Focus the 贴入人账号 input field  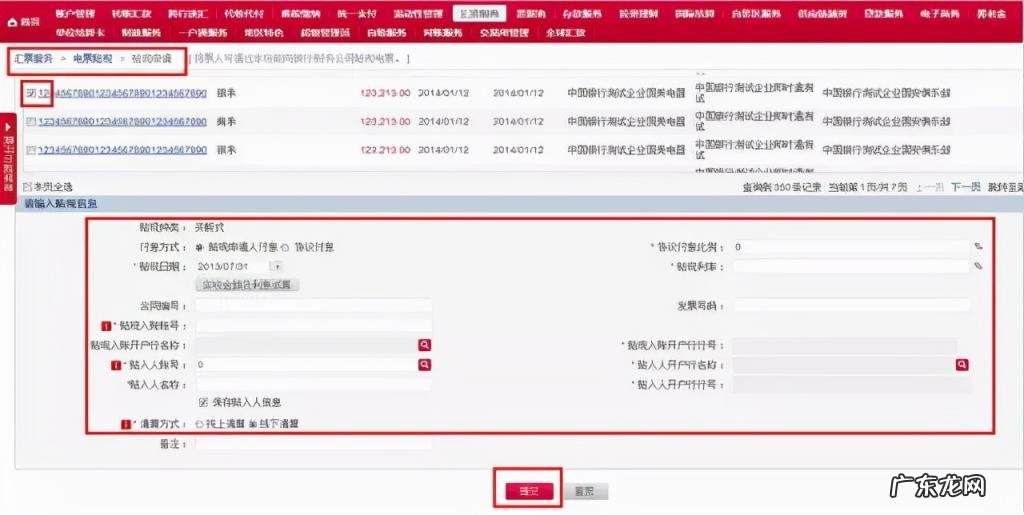[x=306, y=365]
